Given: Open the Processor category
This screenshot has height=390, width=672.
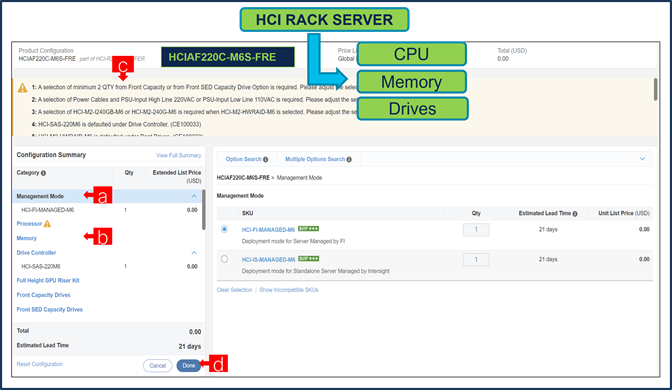Looking at the screenshot, I should point(29,224).
